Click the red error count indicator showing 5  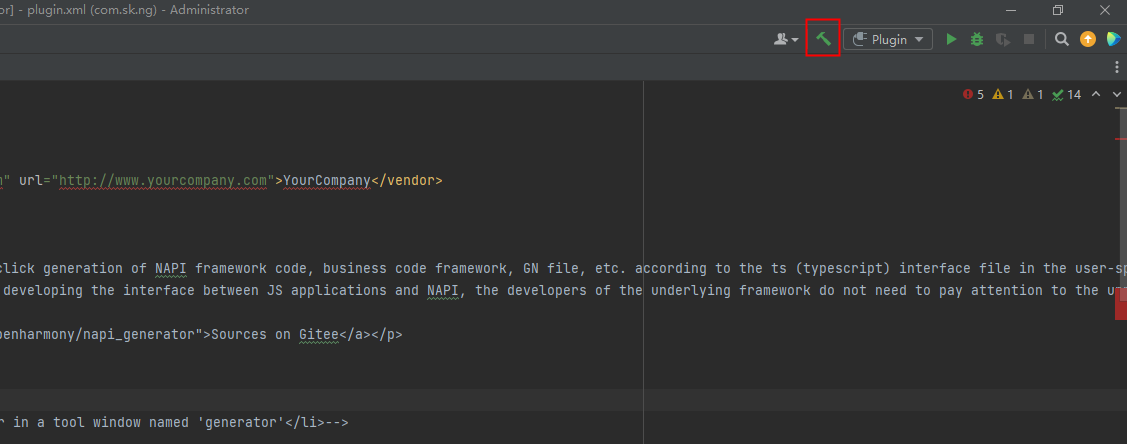click(974, 95)
